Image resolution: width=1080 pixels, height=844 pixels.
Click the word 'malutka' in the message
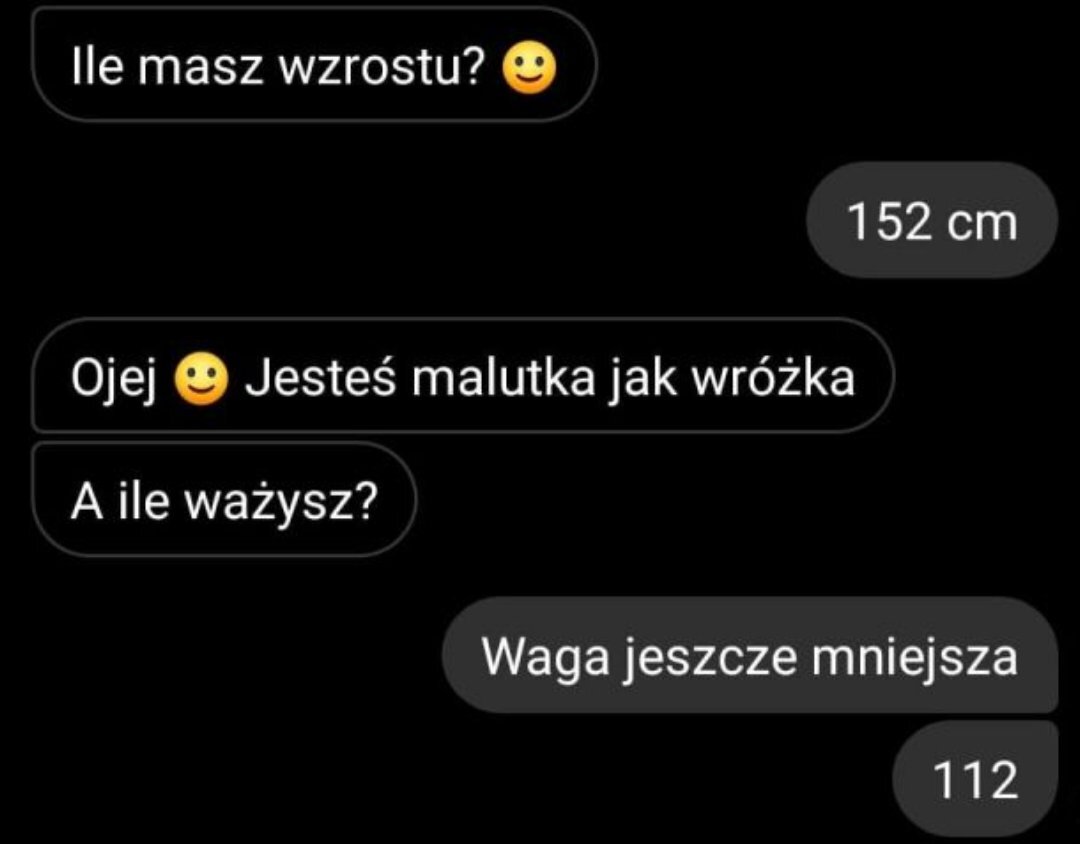503,378
